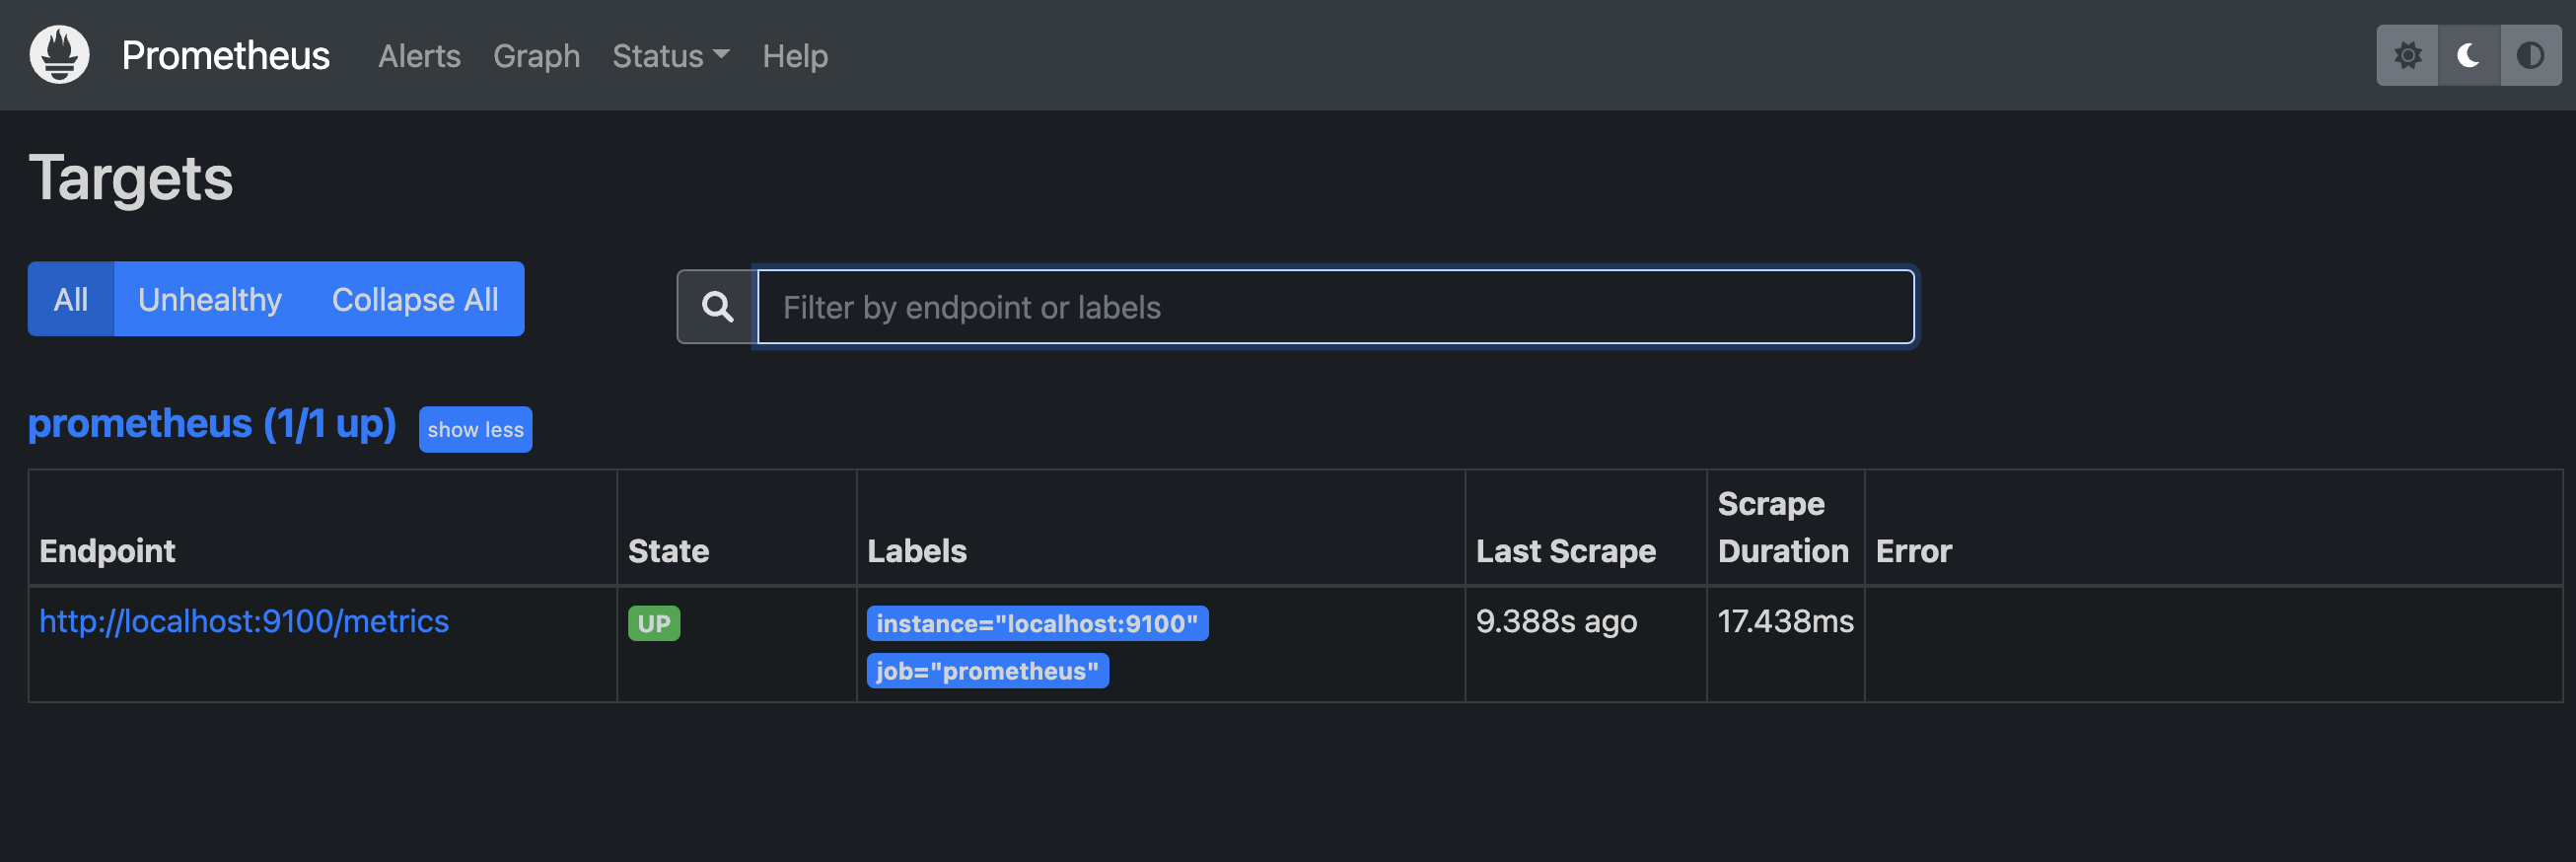The height and width of the screenshot is (862, 2576).
Task: Focus the filter by endpoint or labels field
Action: pos(1335,307)
